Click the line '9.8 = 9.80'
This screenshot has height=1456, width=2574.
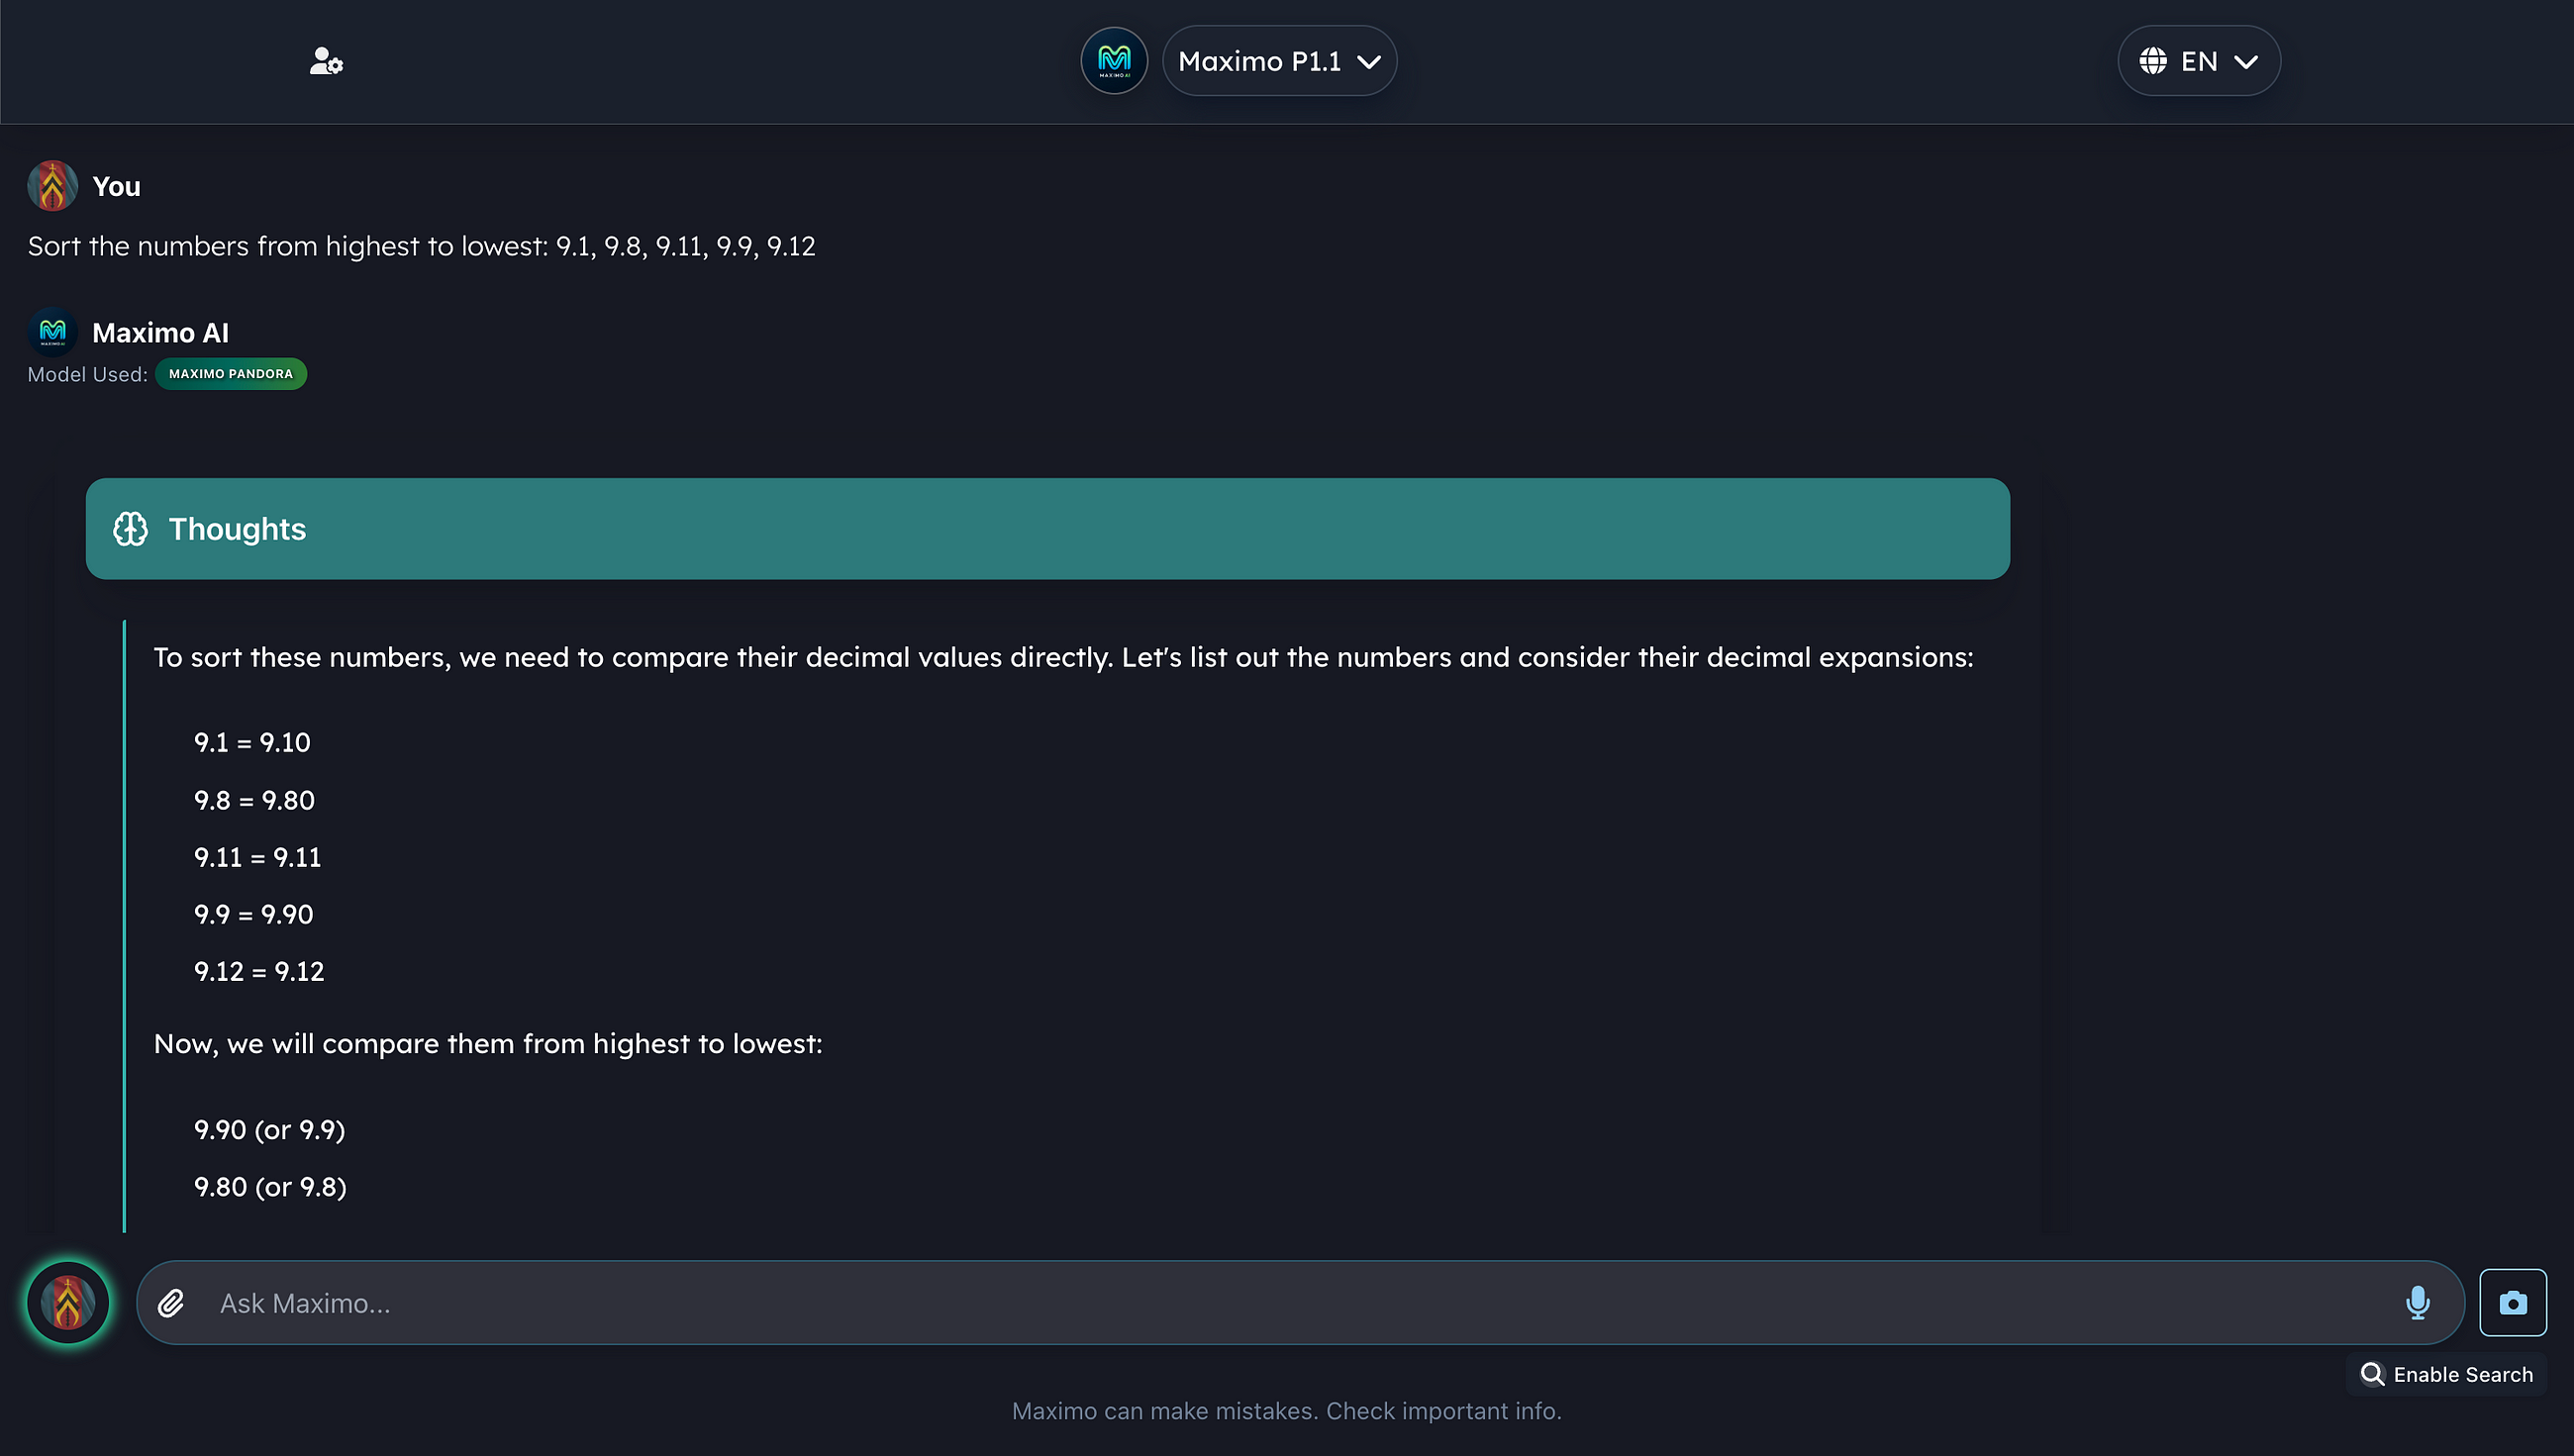(254, 800)
